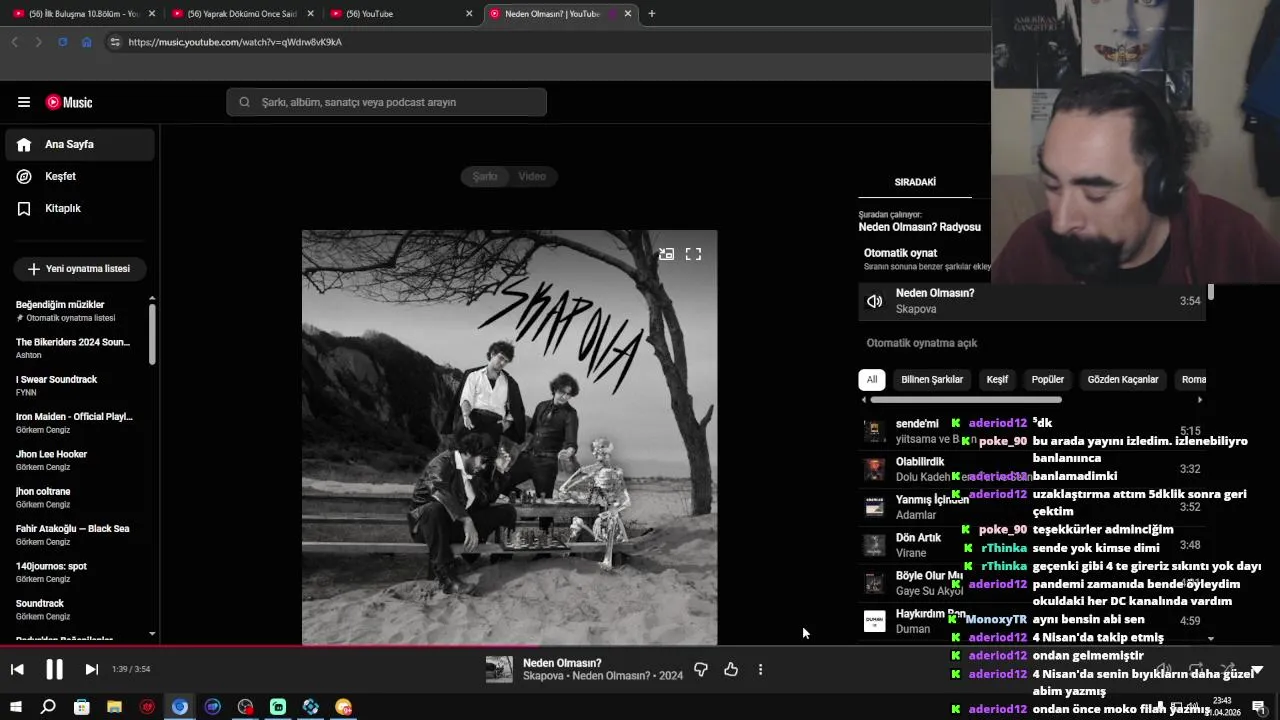Select currently playing Neden Olmasın? queue row
Image resolution: width=1280 pixels, height=720 pixels.
pyautogui.click(x=1032, y=301)
